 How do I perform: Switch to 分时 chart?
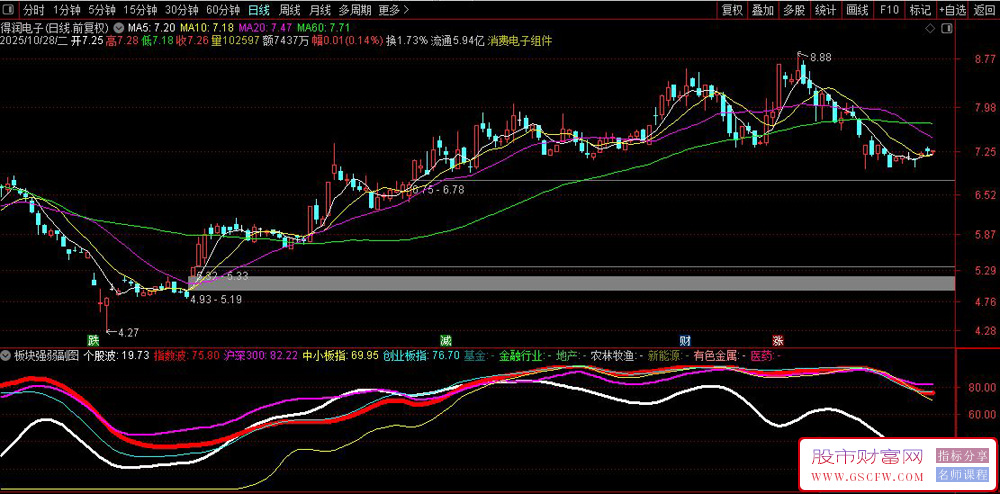tap(34, 10)
